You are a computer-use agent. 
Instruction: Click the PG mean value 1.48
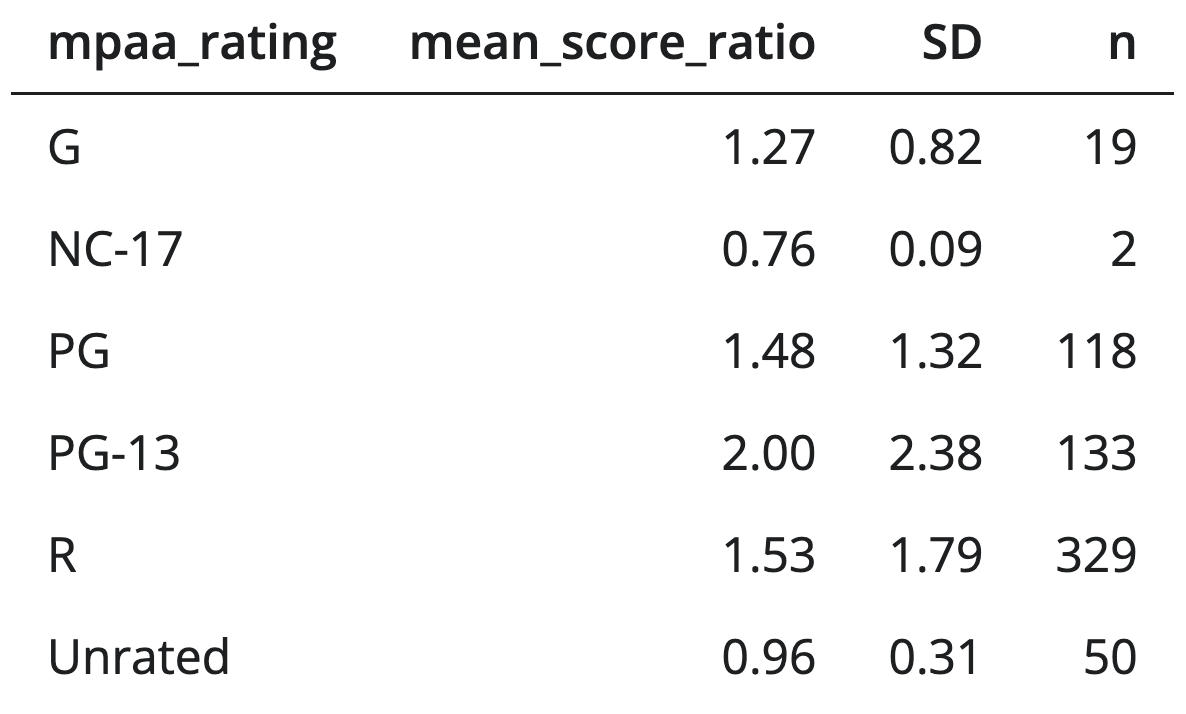(x=768, y=352)
